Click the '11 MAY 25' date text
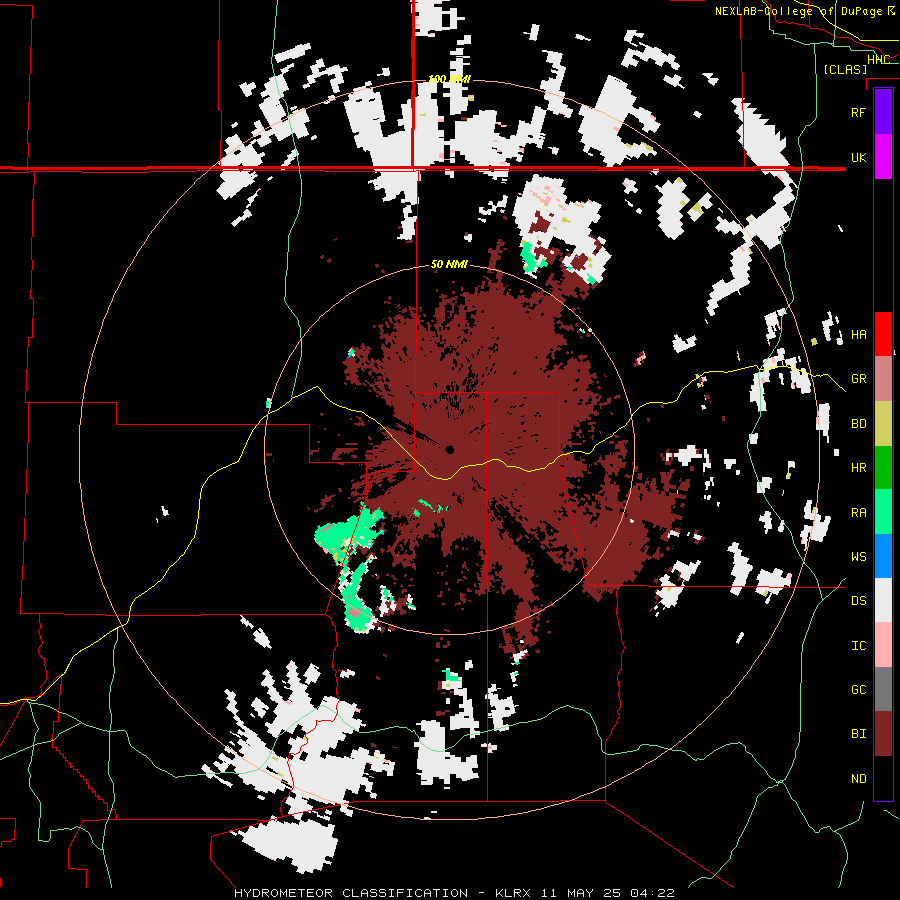Image resolution: width=900 pixels, height=900 pixels. tap(581, 893)
